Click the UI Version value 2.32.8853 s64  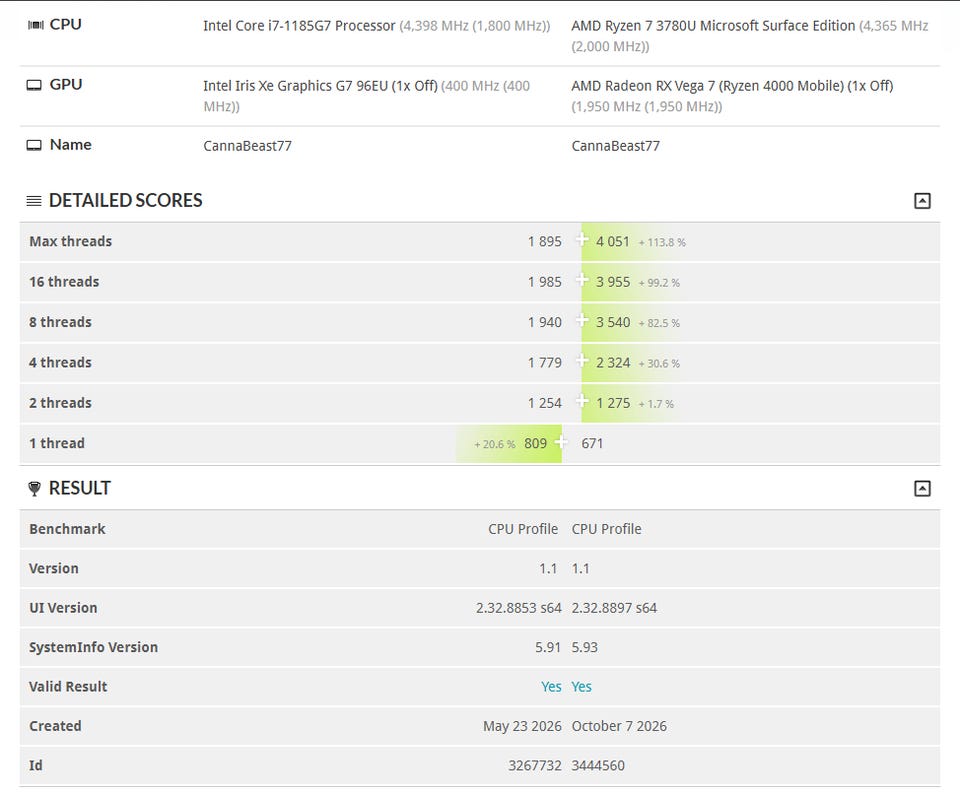519,608
